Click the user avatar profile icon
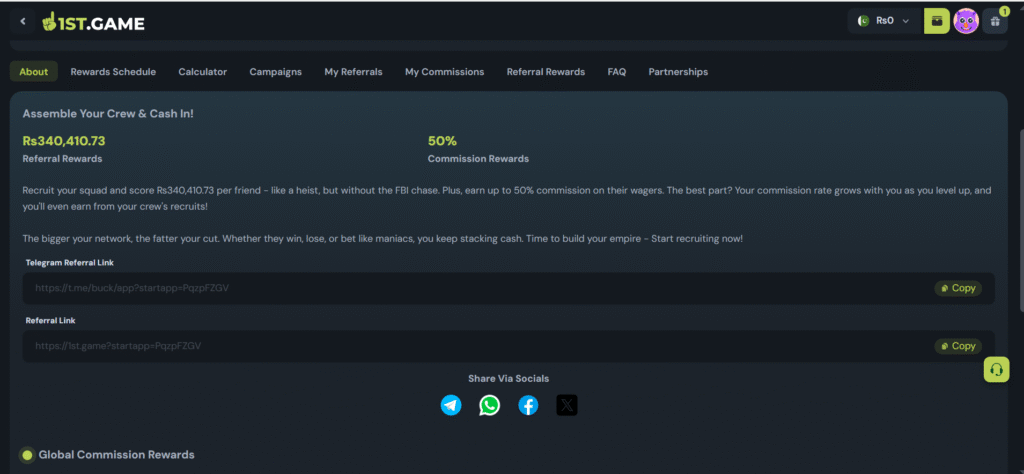 [x=965, y=21]
